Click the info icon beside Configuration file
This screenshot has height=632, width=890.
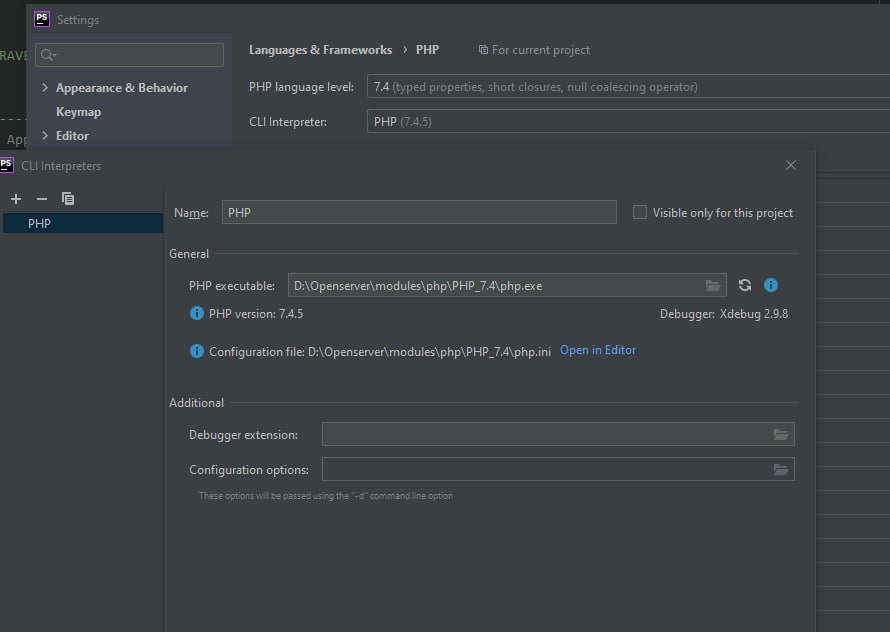196,351
